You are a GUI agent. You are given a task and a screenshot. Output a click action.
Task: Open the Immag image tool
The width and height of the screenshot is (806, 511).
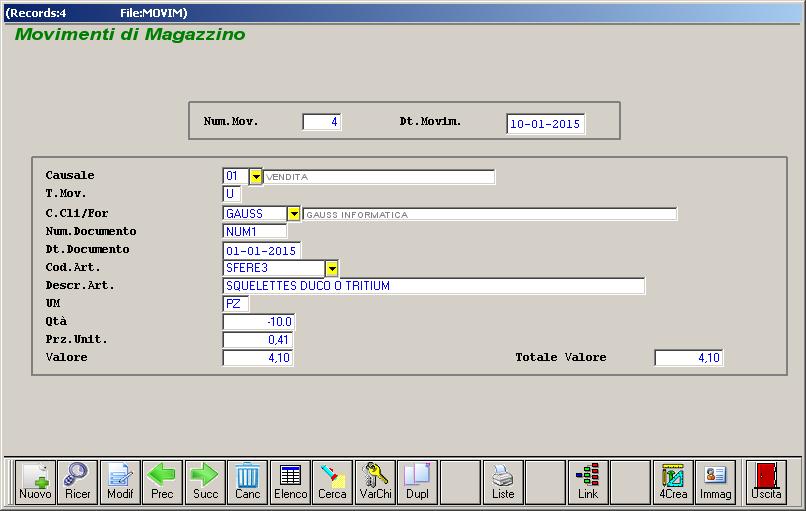tap(716, 482)
